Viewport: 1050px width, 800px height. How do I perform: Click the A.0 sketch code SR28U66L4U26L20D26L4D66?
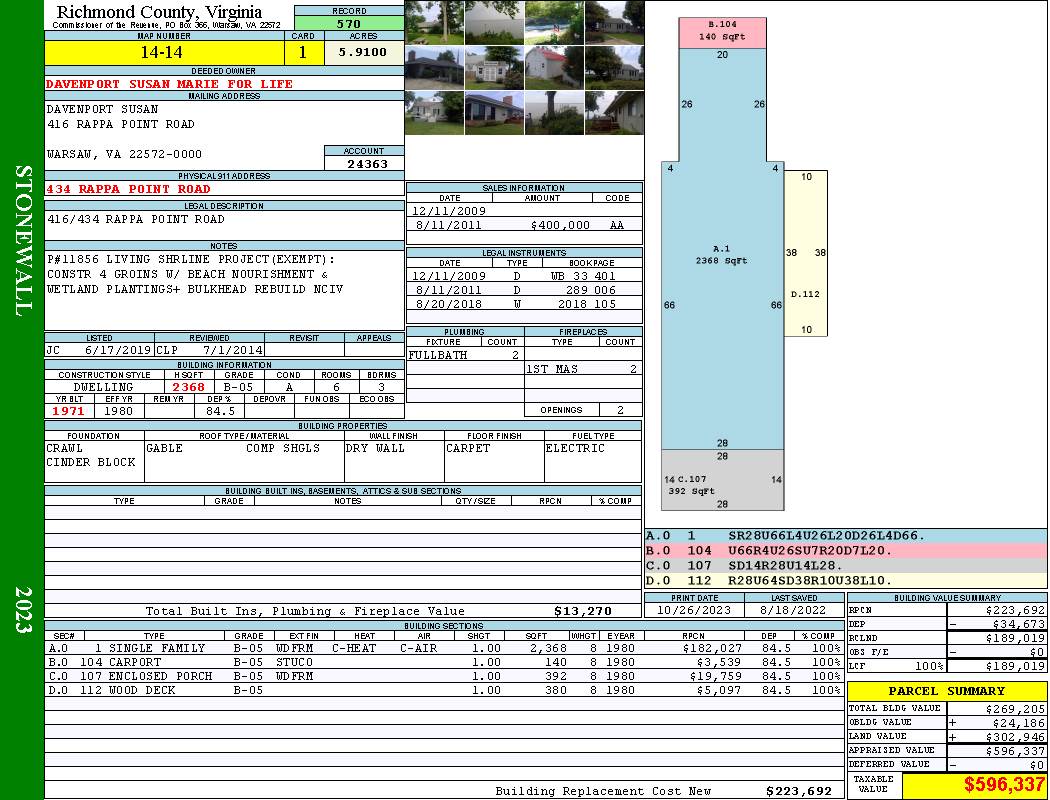pyautogui.click(x=826, y=536)
